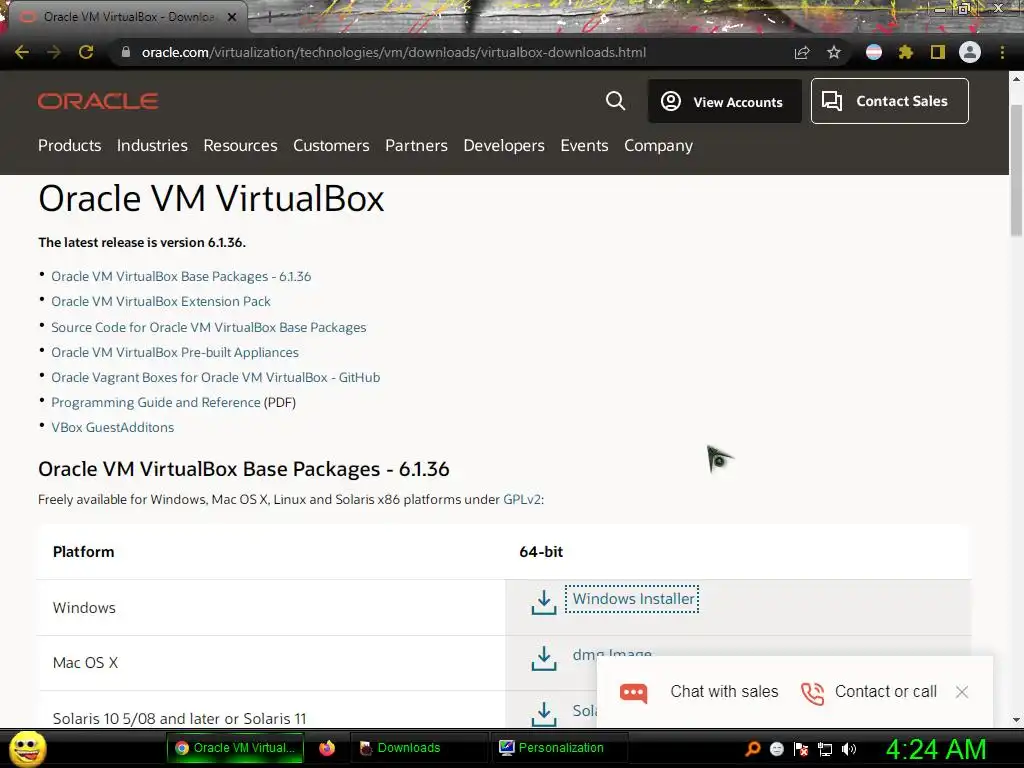Open the Products menu
Image resolution: width=1024 pixels, height=768 pixels.
coord(69,146)
